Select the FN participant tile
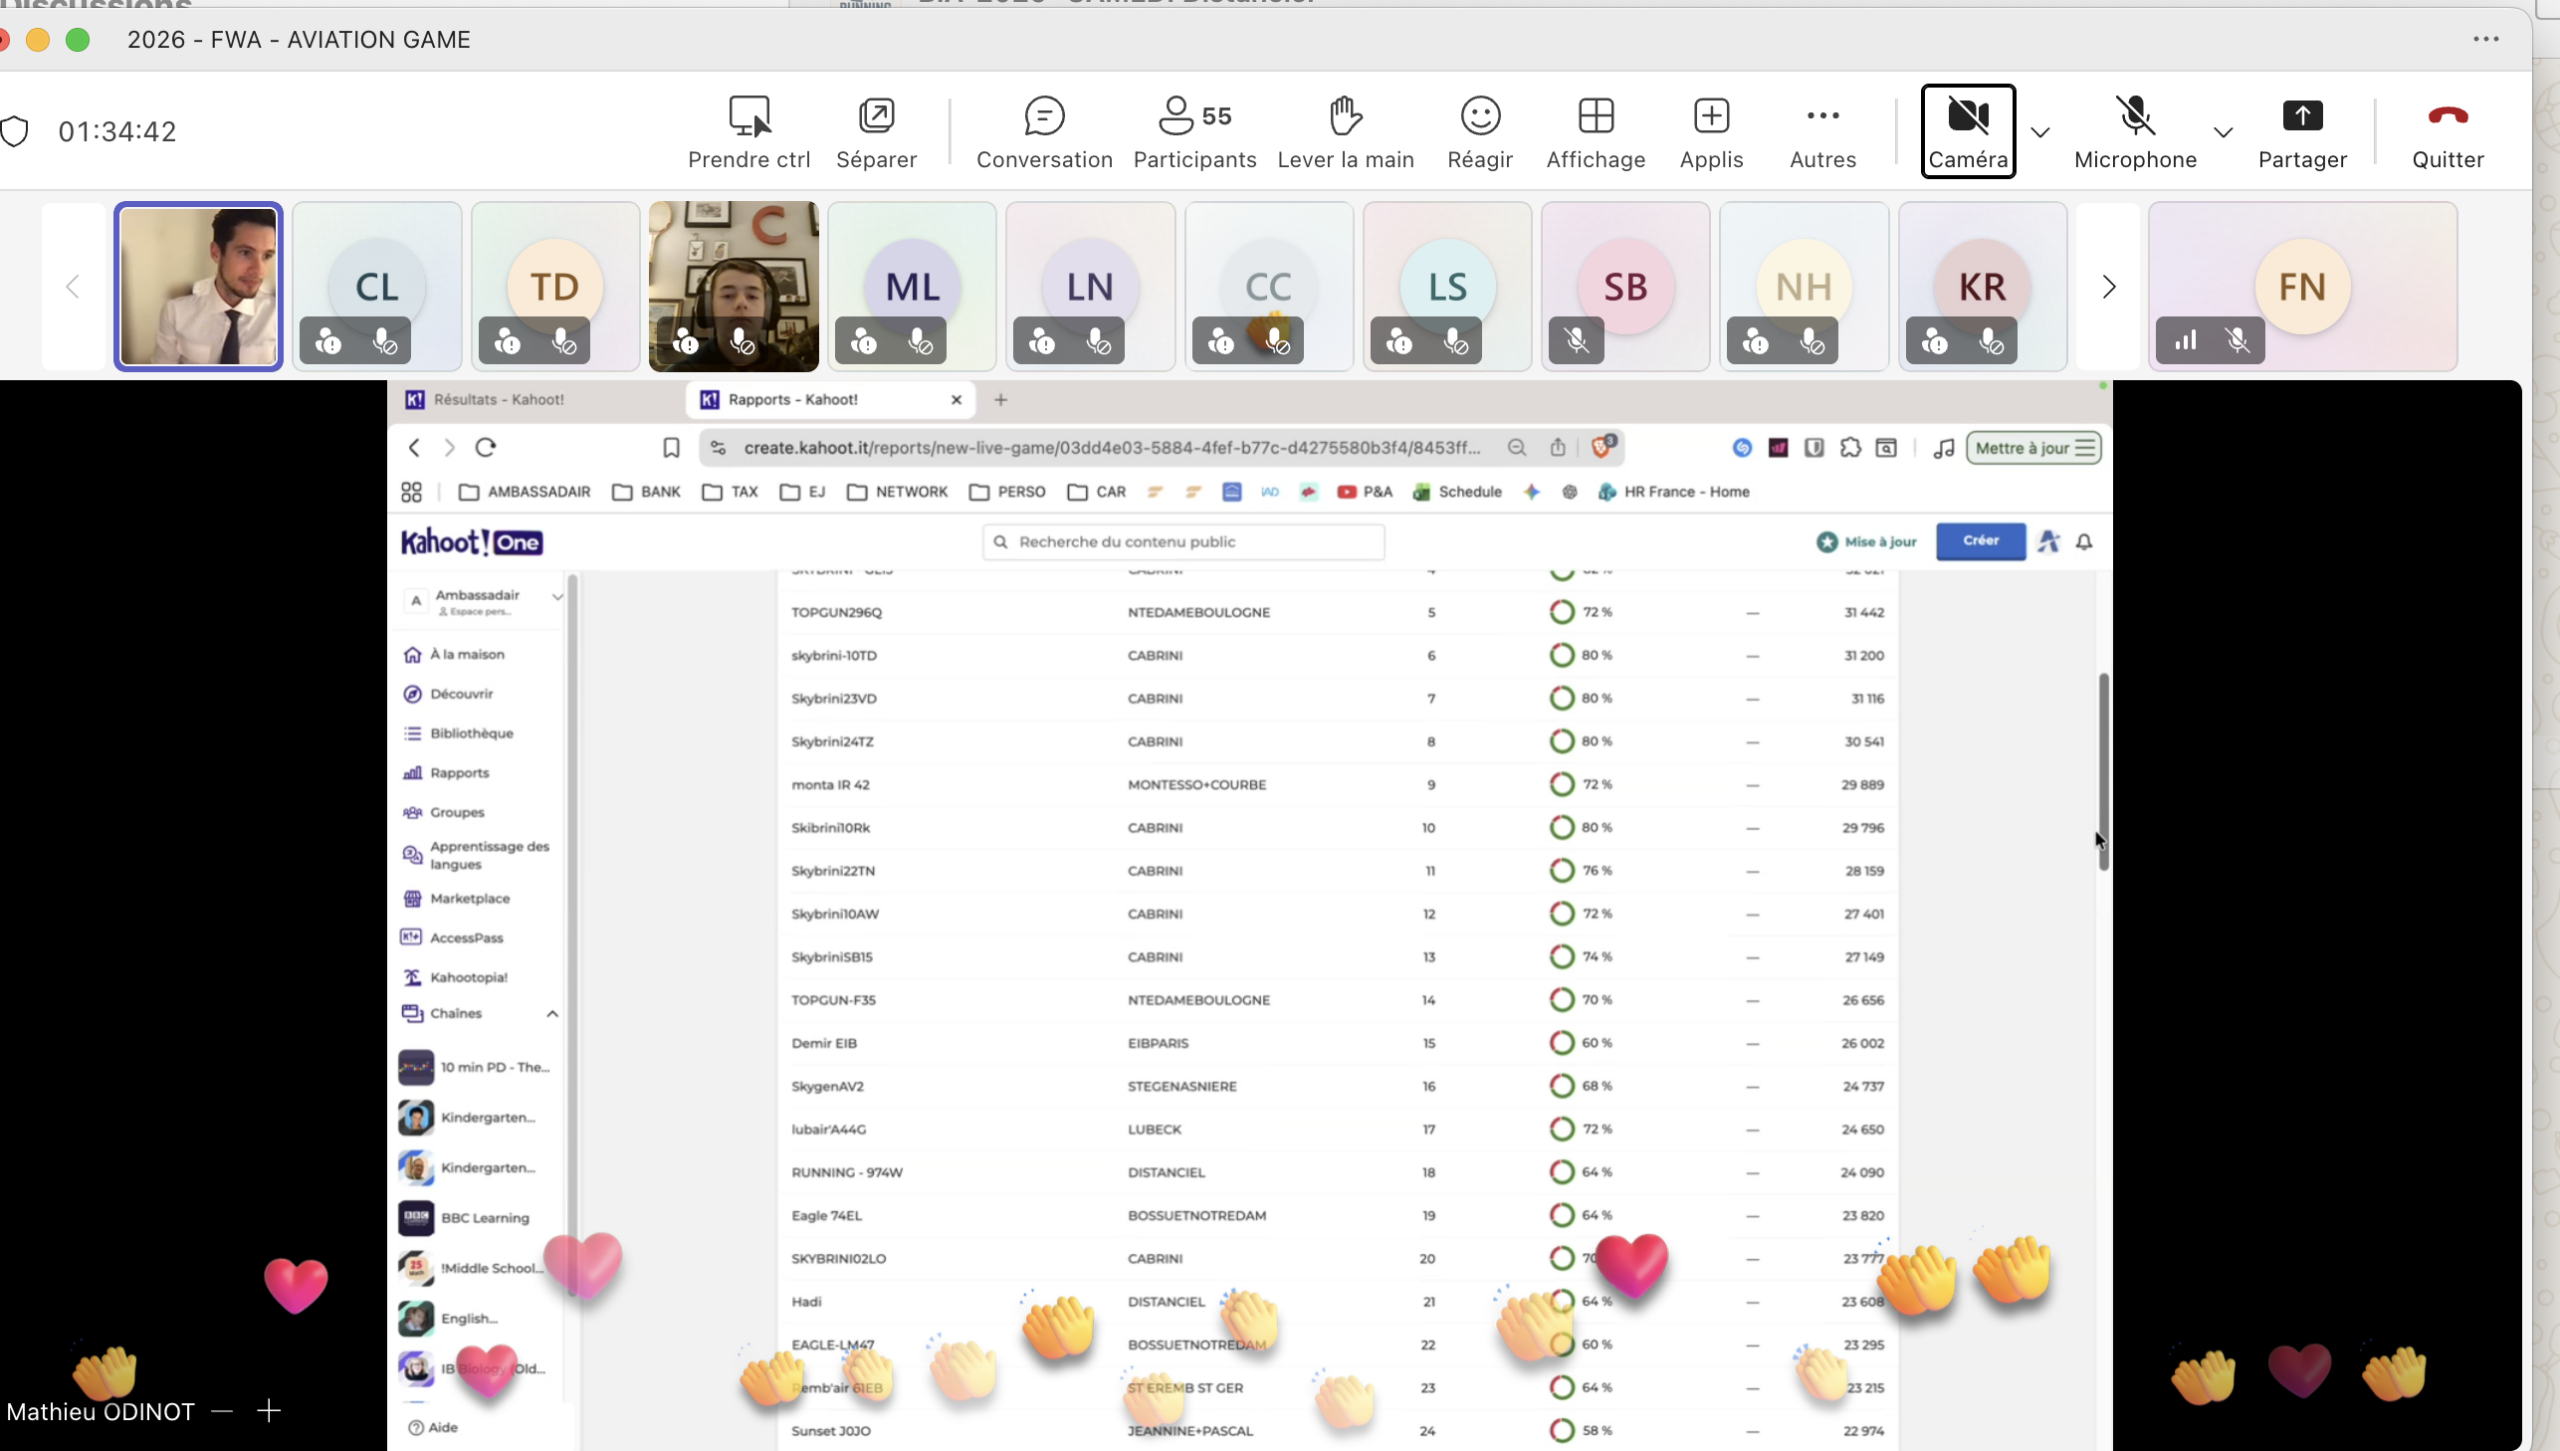Image resolution: width=2560 pixels, height=1451 pixels. (x=2302, y=287)
